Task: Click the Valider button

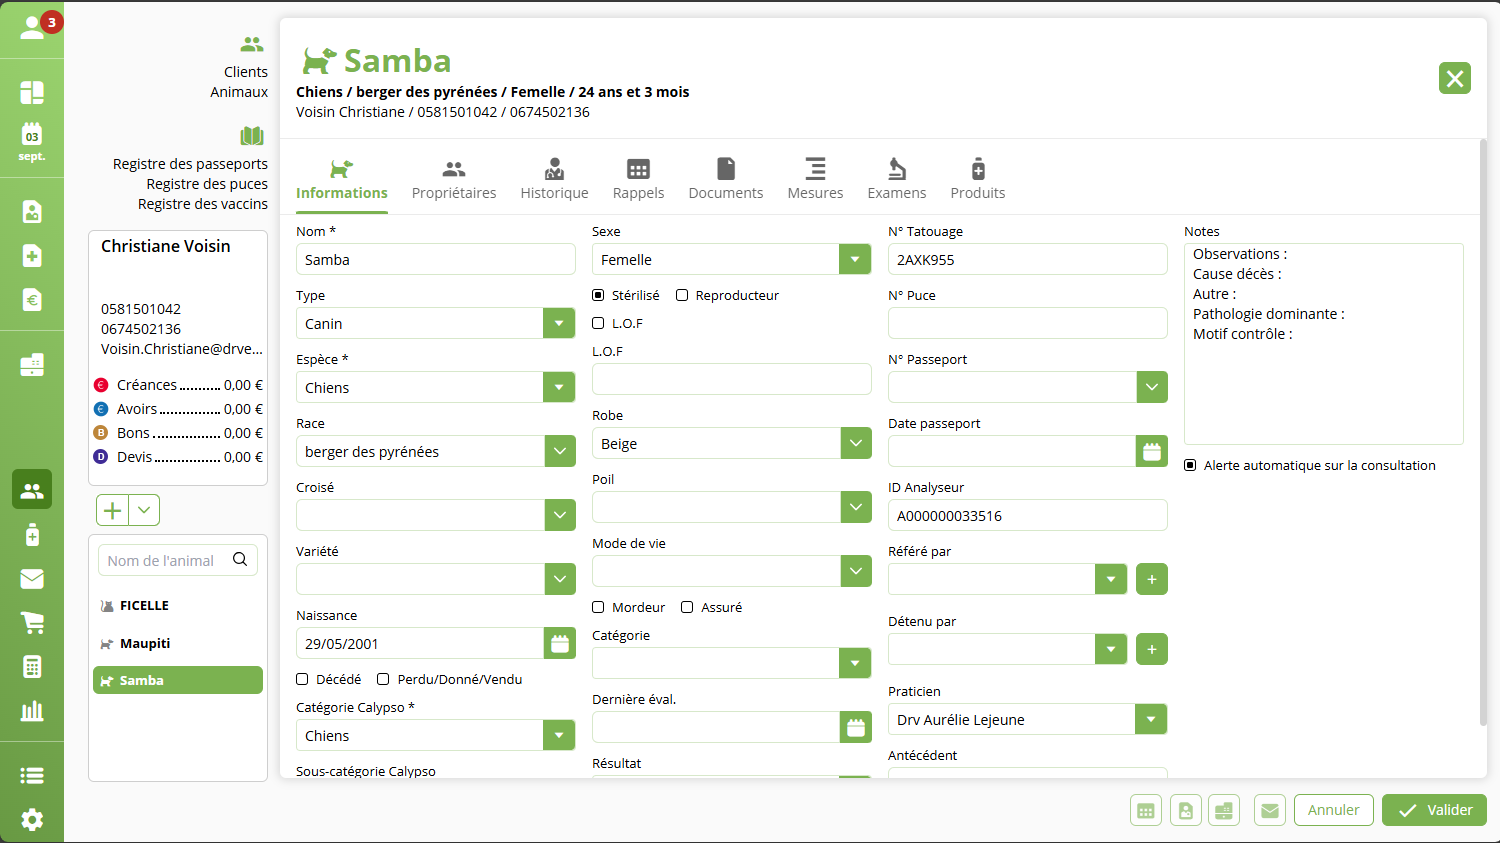Action: [1434, 810]
